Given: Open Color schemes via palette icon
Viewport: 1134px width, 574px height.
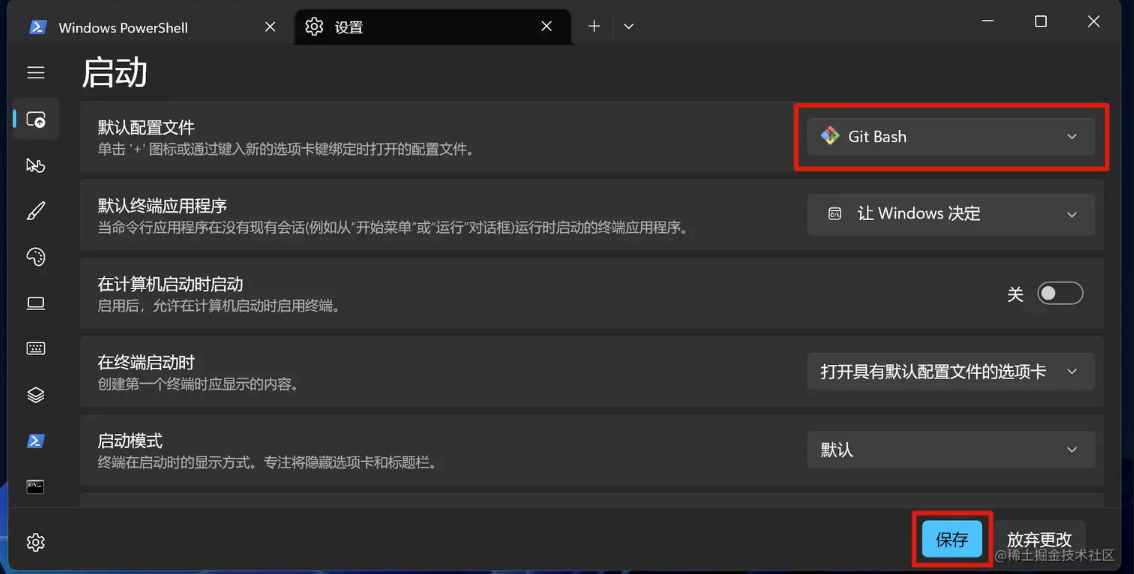Looking at the screenshot, I should coord(36,257).
